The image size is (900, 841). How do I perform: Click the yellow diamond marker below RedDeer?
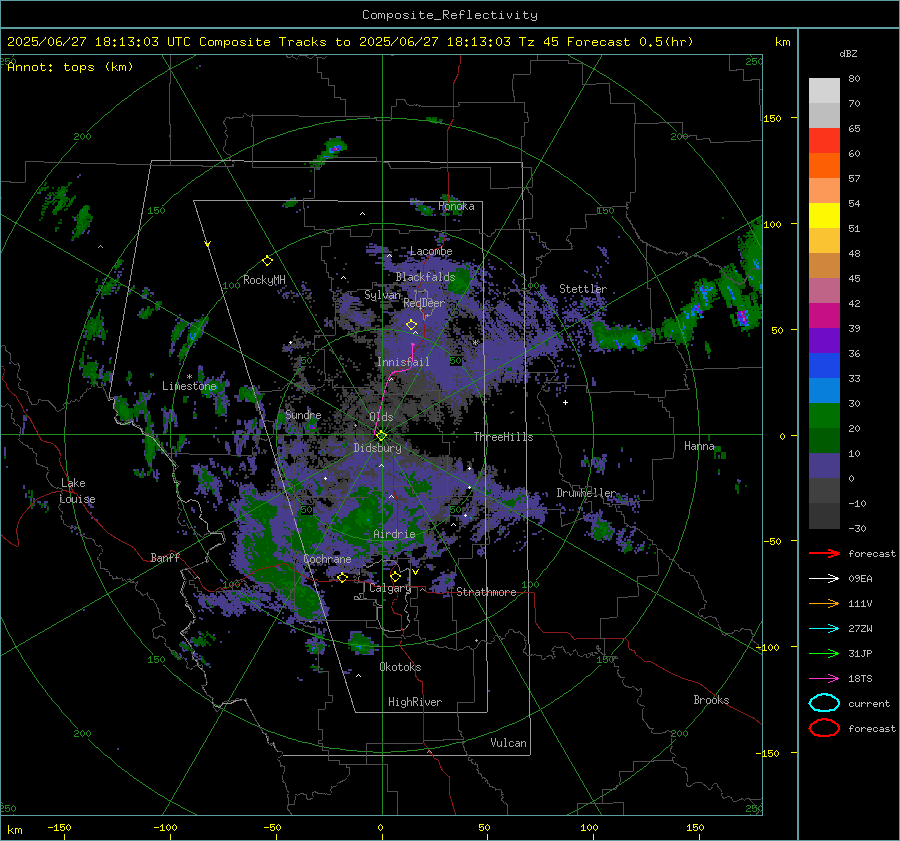pos(411,325)
